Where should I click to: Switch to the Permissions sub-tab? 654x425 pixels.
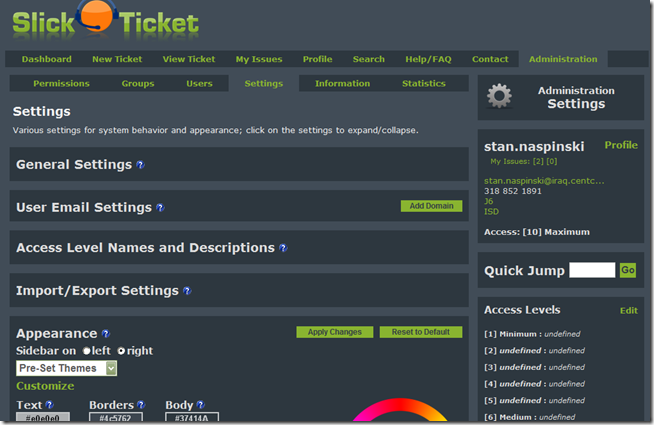tap(61, 84)
